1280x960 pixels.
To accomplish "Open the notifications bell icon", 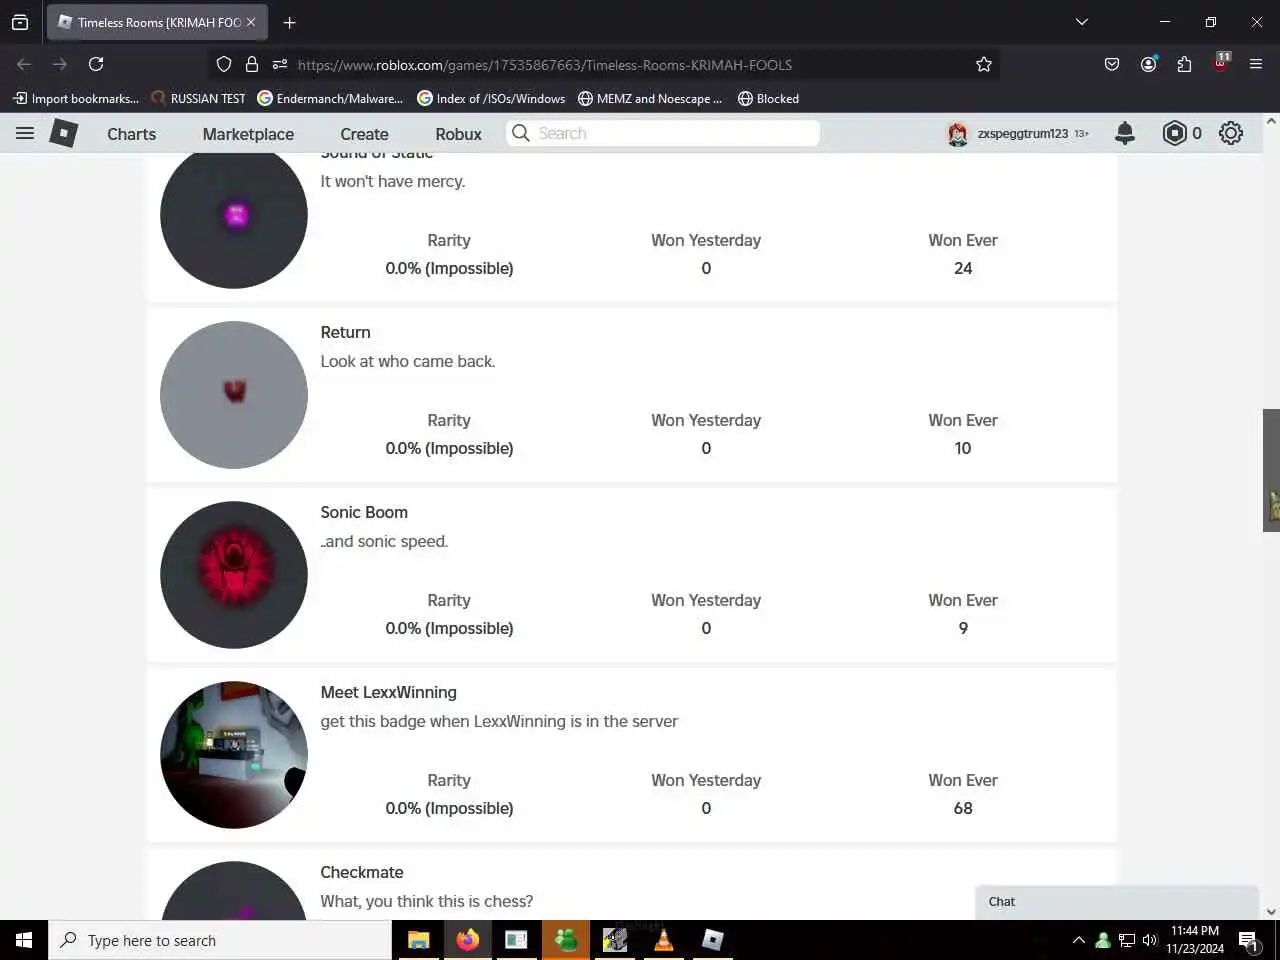I will coord(1125,133).
